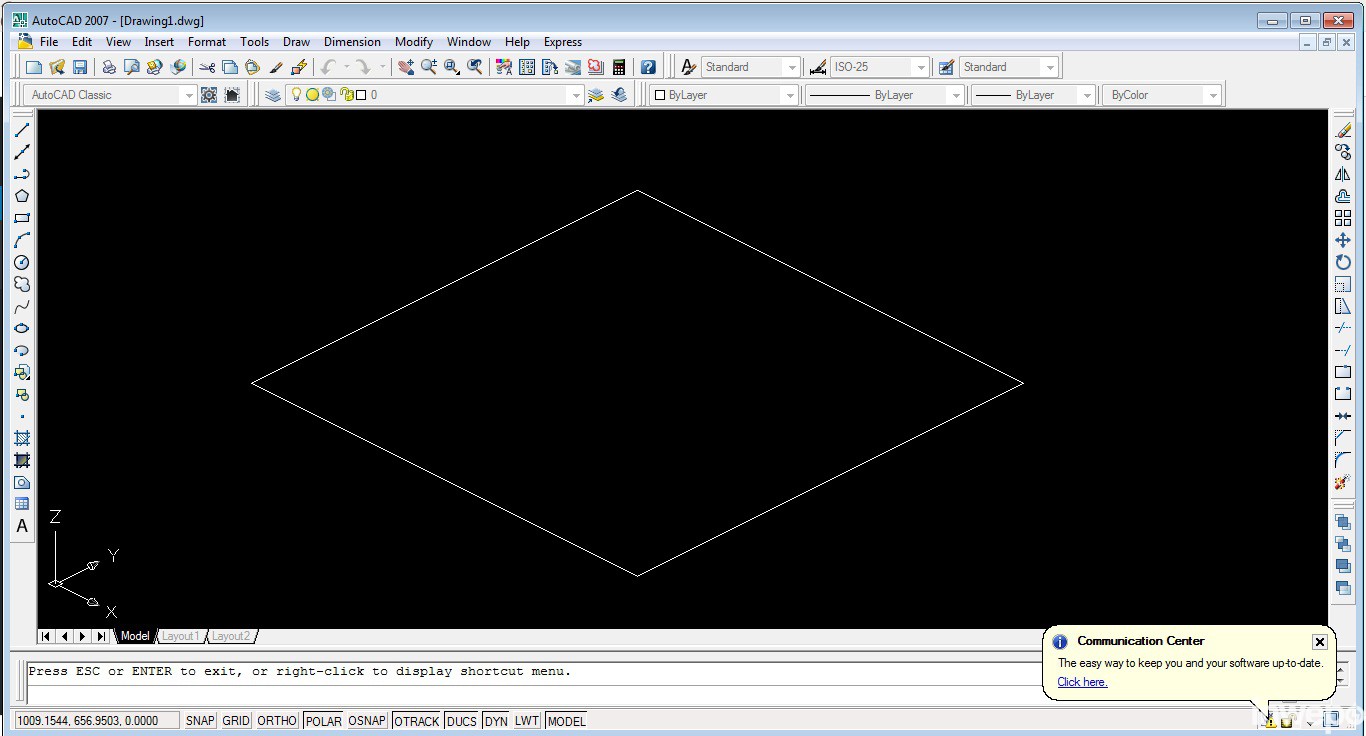Select the Move tool
The height and width of the screenshot is (736, 1366).
click(x=1343, y=240)
